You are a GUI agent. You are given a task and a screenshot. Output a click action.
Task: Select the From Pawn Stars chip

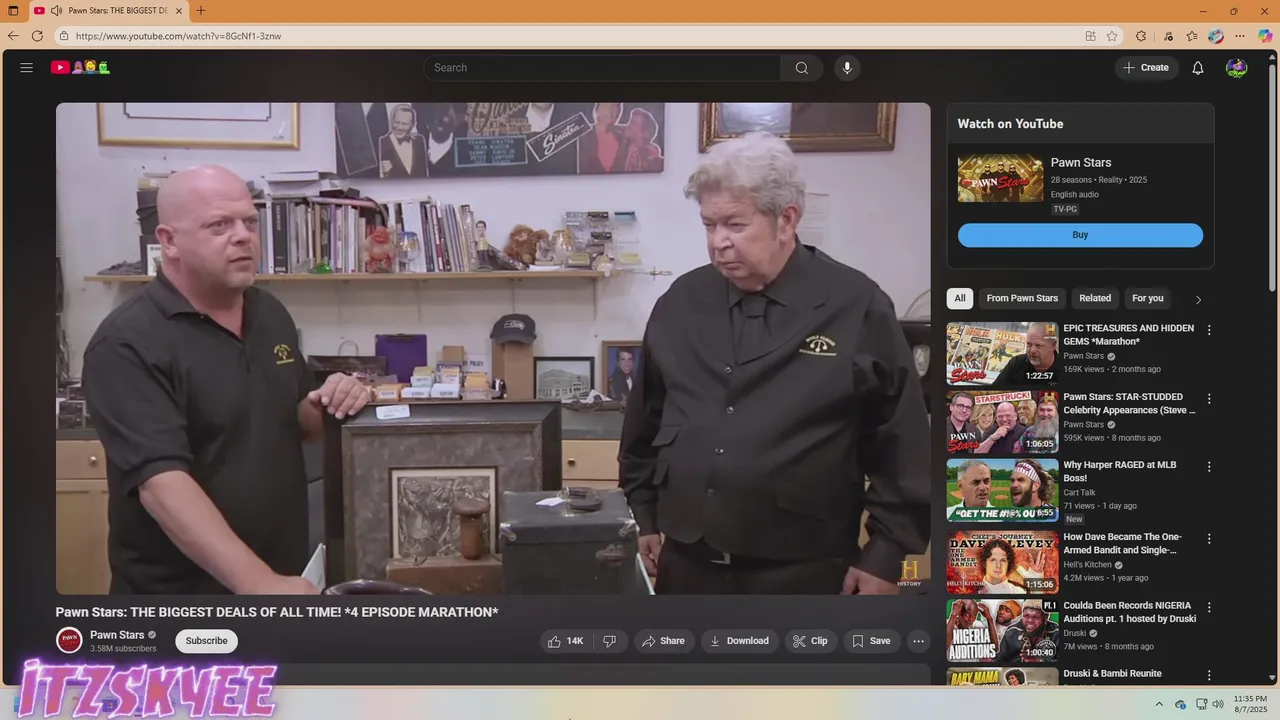tap(1022, 298)
